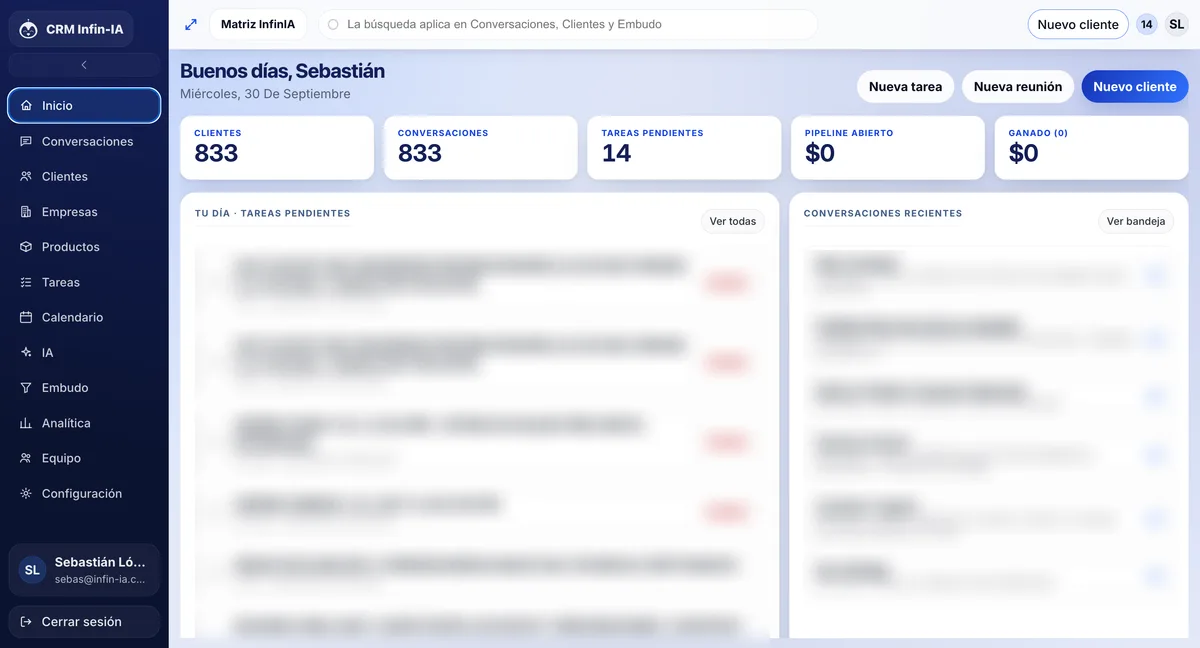Open the Tareas list

click(x=84, y=282)
